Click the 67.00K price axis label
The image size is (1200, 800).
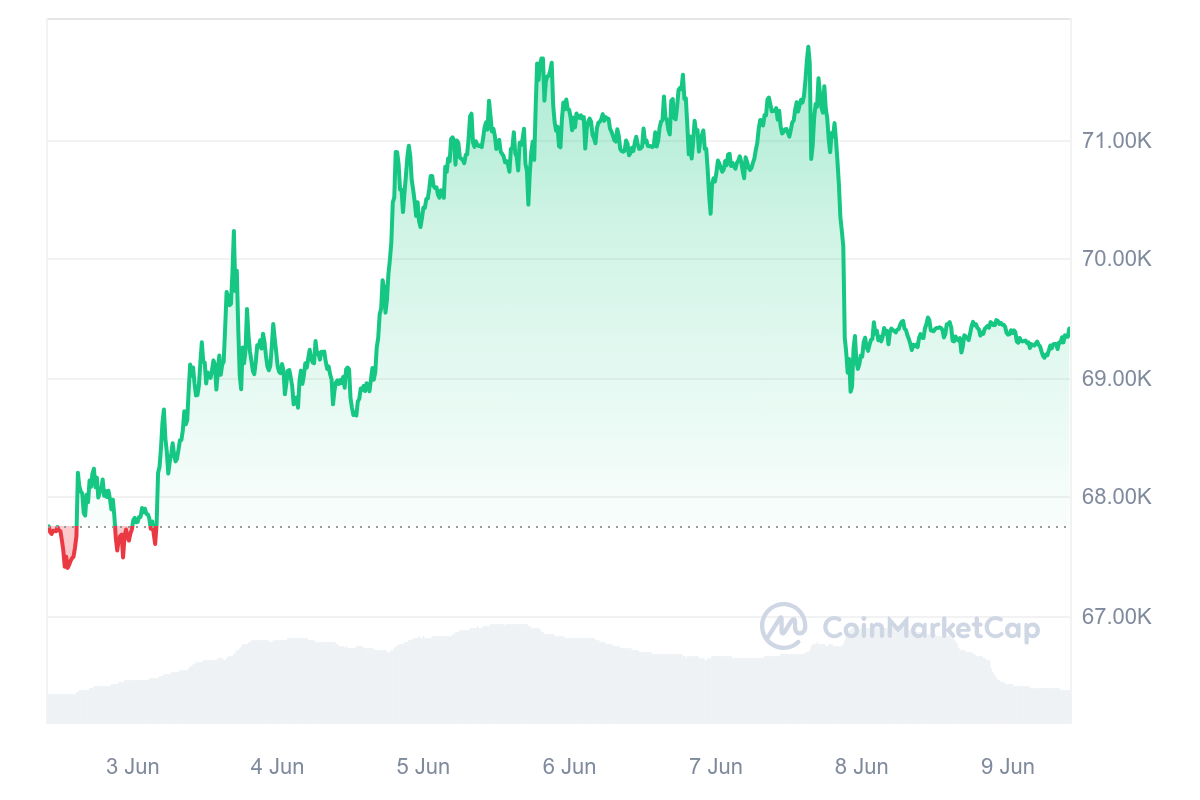point(1117,617)
